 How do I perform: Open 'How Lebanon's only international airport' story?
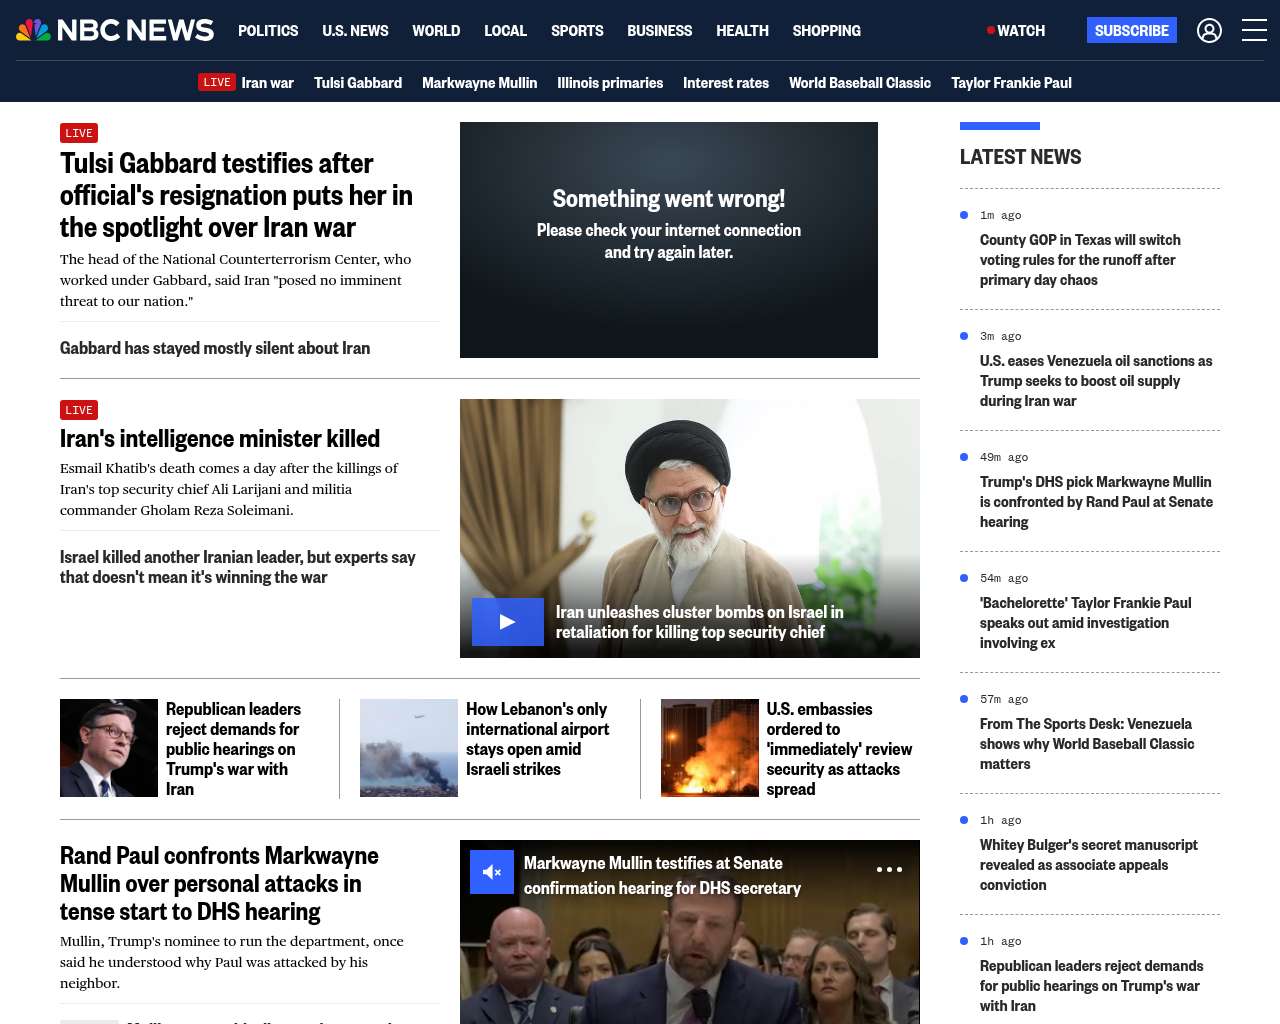pyautogui.click(x=537, y=739)
